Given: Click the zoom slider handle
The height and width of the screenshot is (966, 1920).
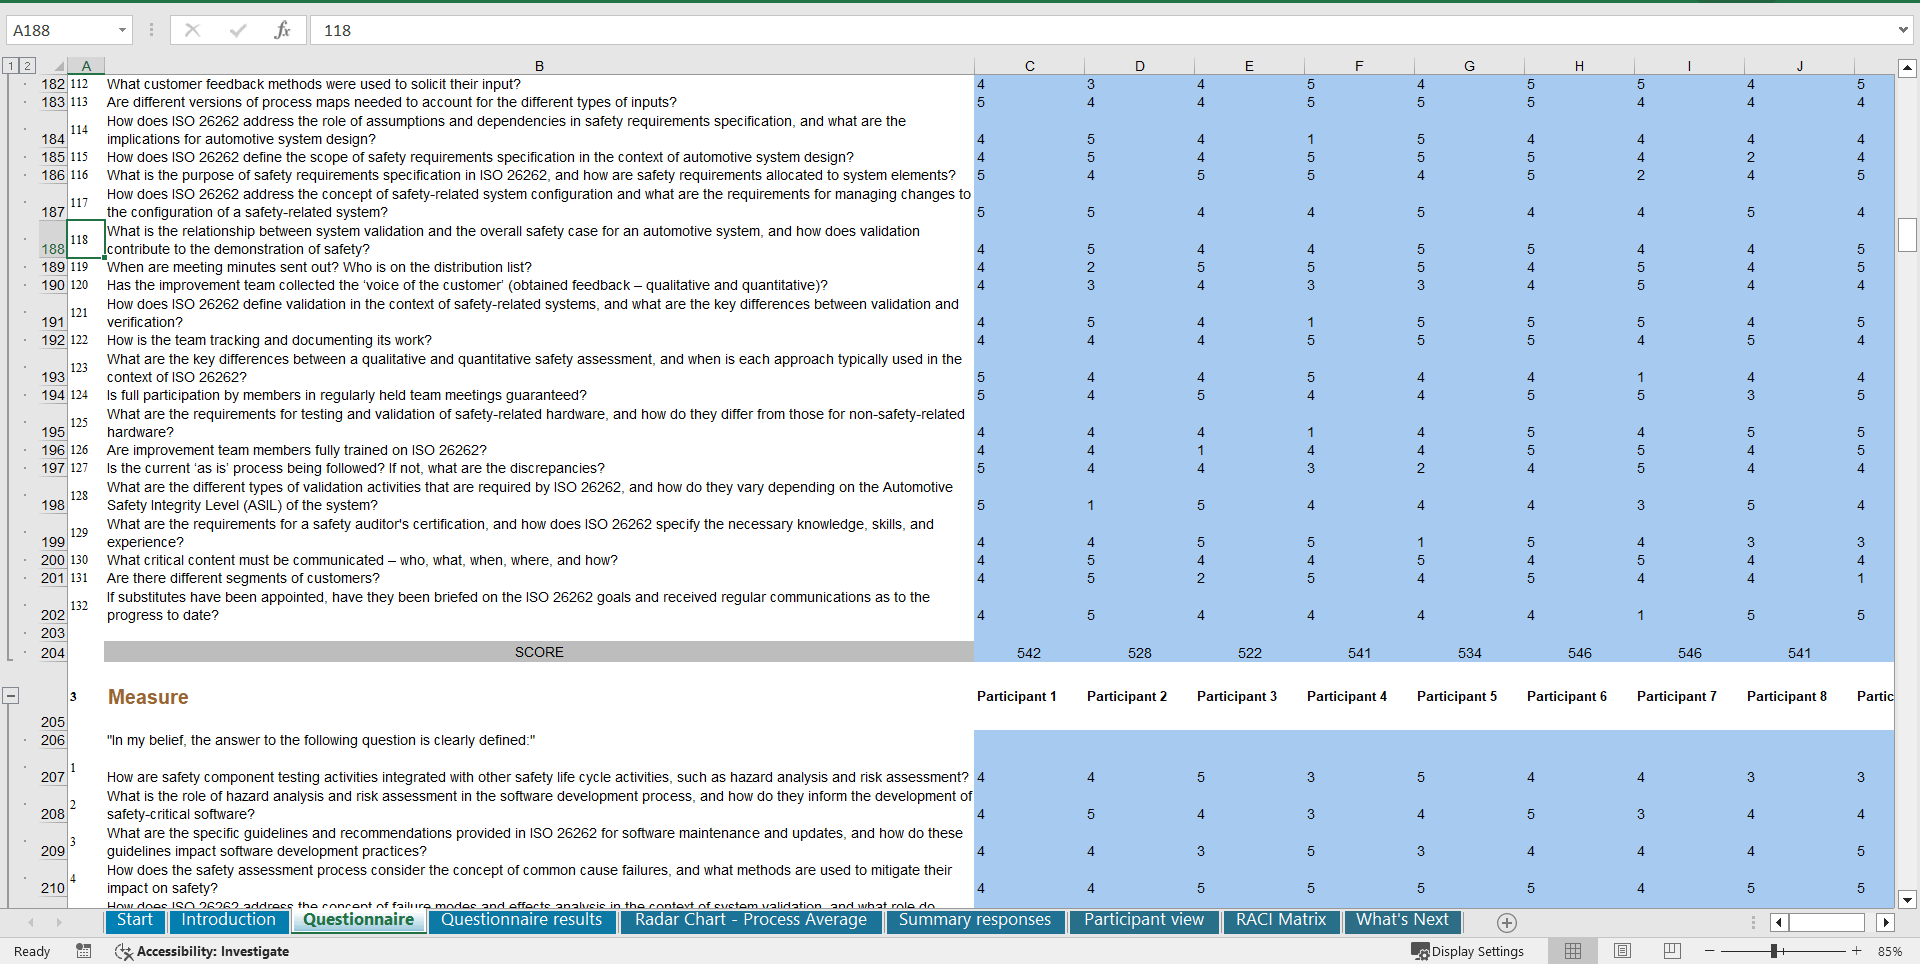Looking at the screenshot, I should click(1774, 951).
